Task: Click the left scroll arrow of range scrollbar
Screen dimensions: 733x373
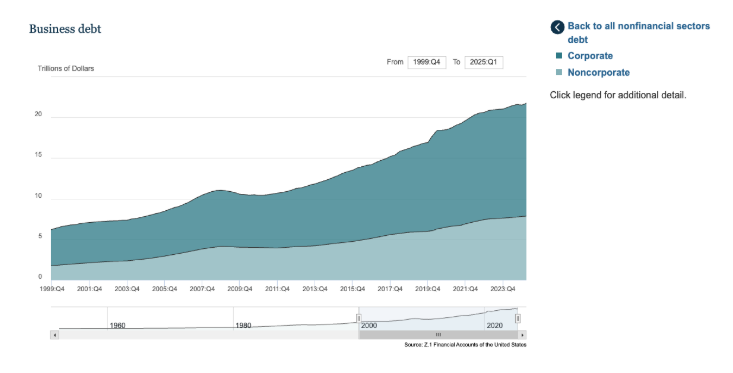Action: pos(55,335)
